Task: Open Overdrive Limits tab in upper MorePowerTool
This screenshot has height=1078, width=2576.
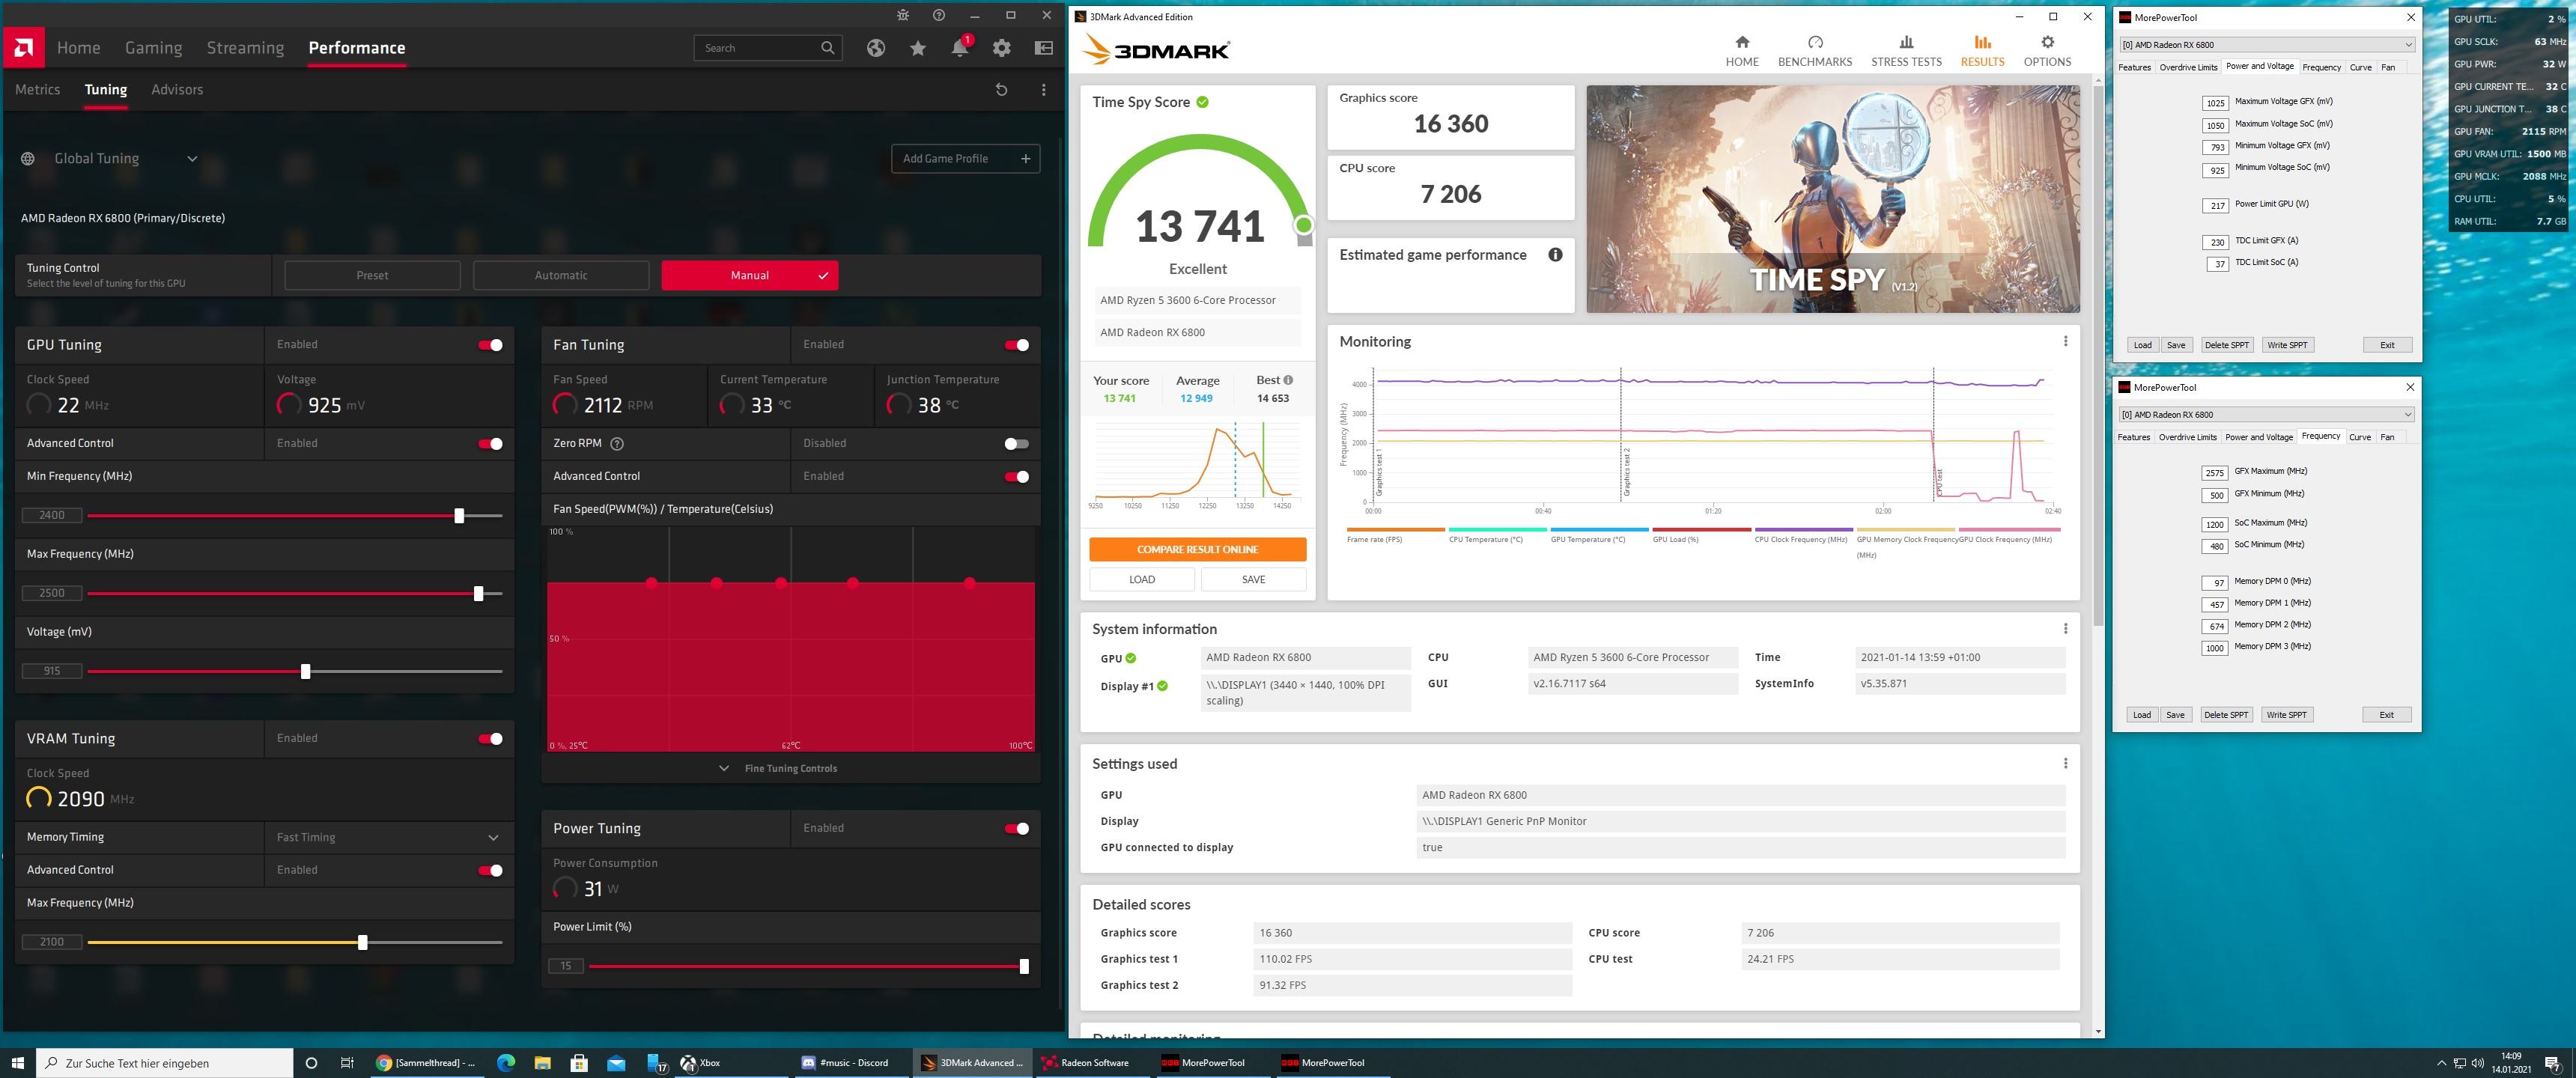Action: click(2188, 68)
